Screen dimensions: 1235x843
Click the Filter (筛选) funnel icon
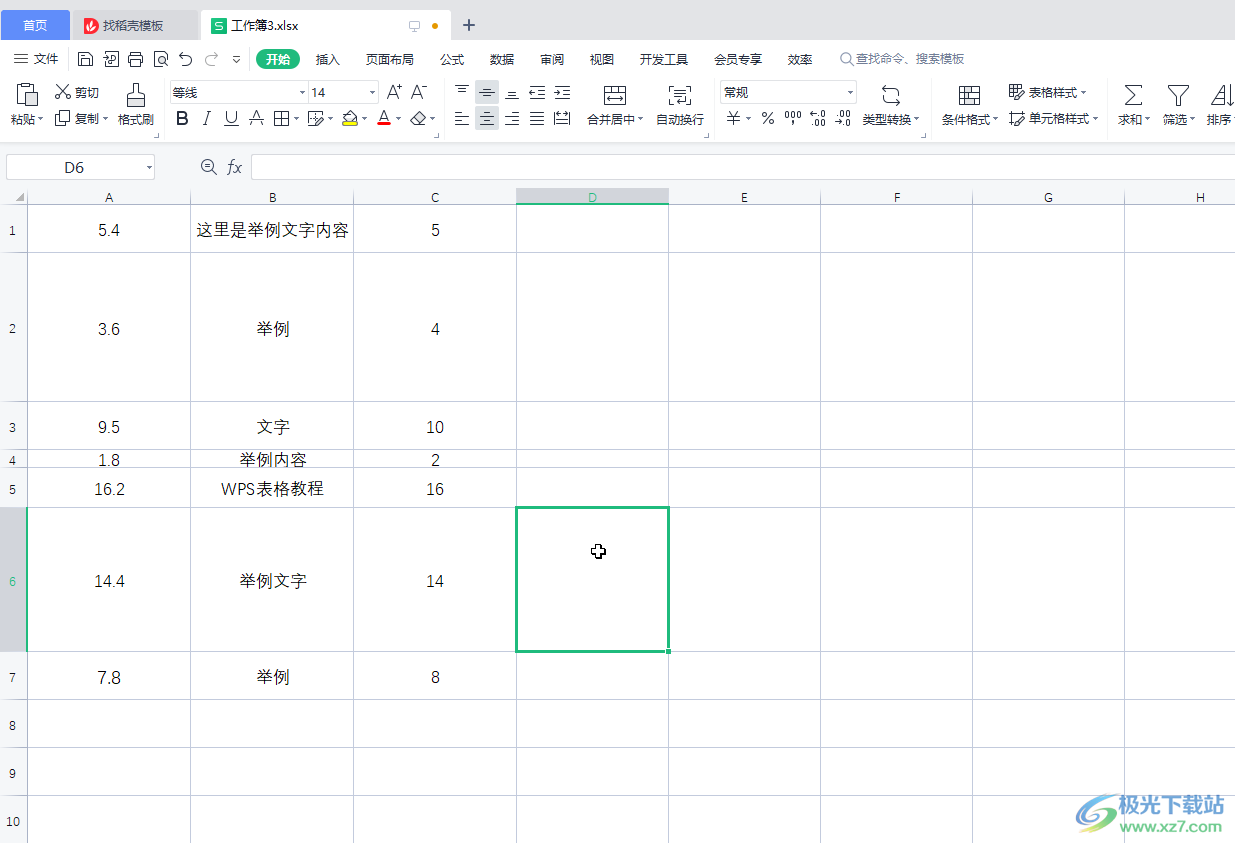pos(1179,95)
